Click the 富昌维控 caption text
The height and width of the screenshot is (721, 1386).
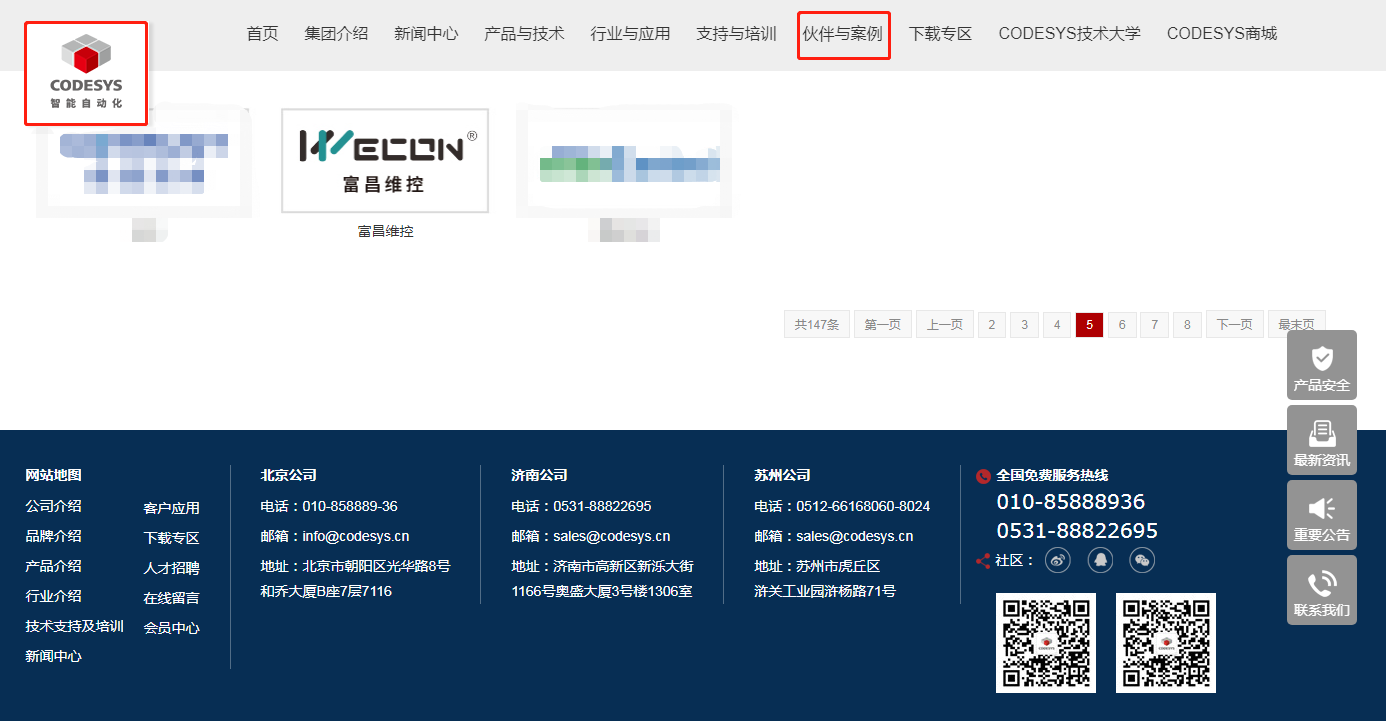[385, 231]
